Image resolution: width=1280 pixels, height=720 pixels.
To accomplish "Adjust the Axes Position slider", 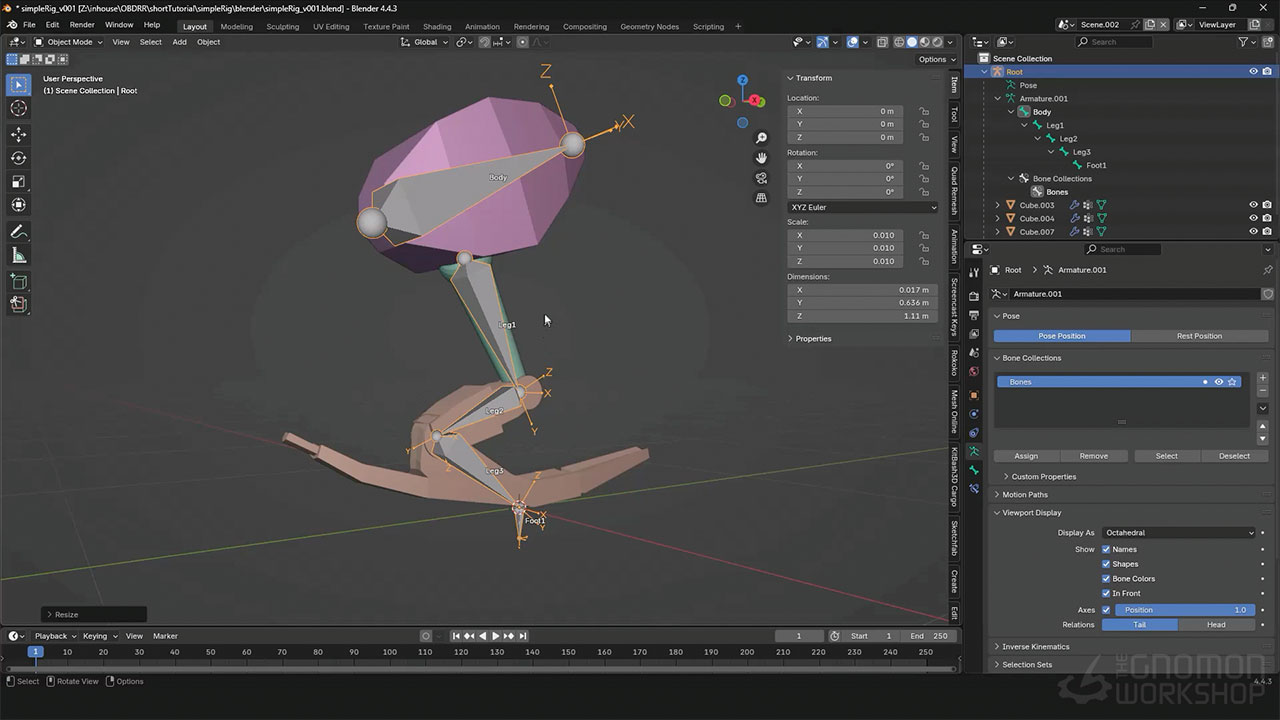I will click(1184, 610).
